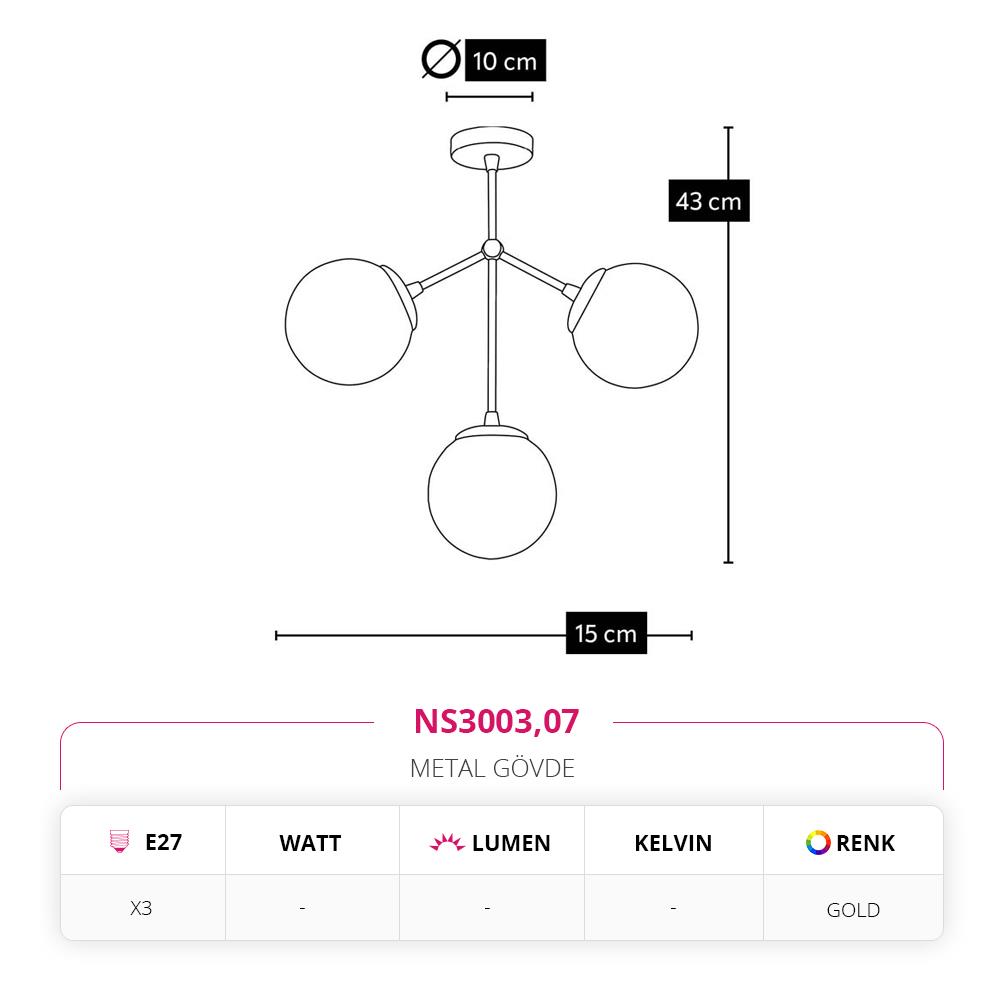Click the KELVIN column header
1000x1000 pixels.
coord(673,843)
